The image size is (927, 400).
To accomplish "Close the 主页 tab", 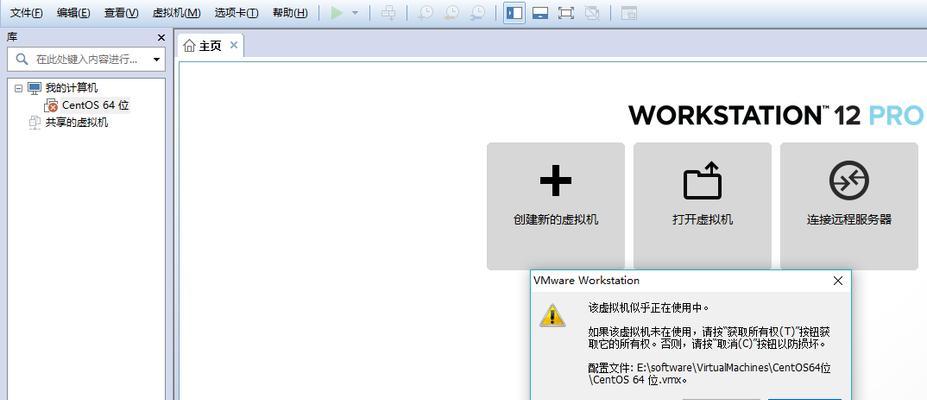I will [234, 45].
